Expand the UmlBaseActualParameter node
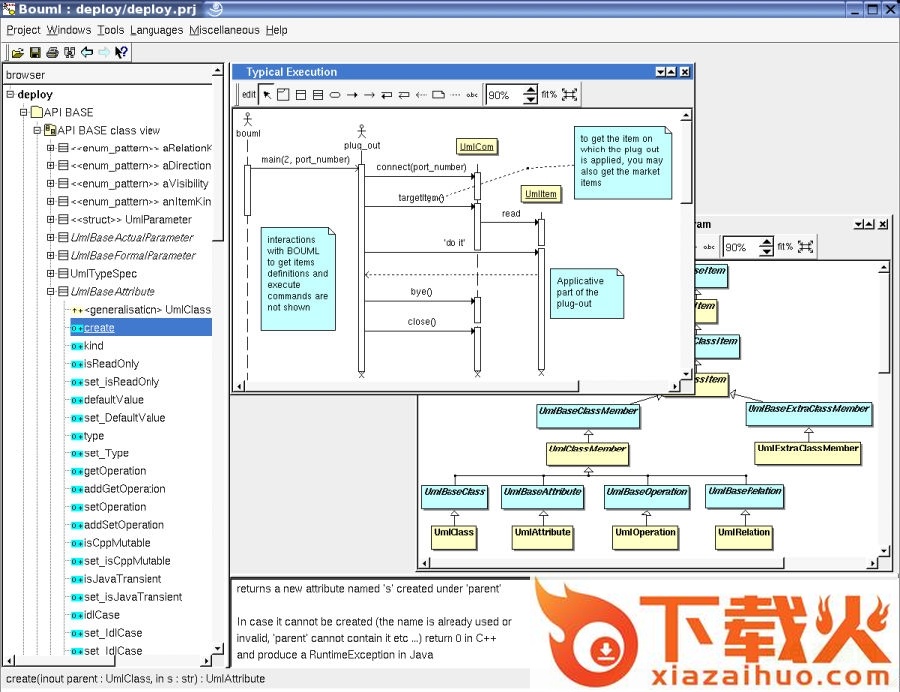Screen dimensions: 900x692 51,238
